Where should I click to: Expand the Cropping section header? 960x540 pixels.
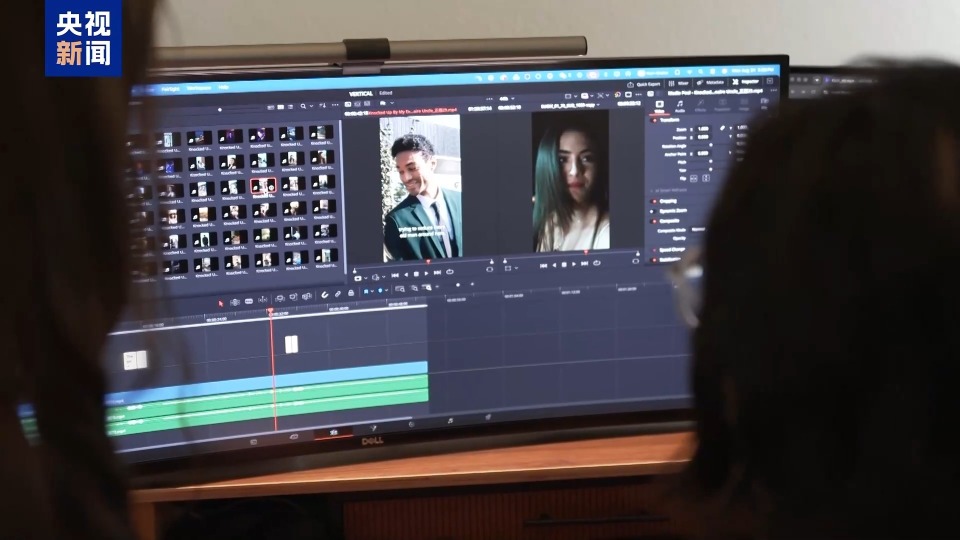pyautogui.click(x=668, y=201)
